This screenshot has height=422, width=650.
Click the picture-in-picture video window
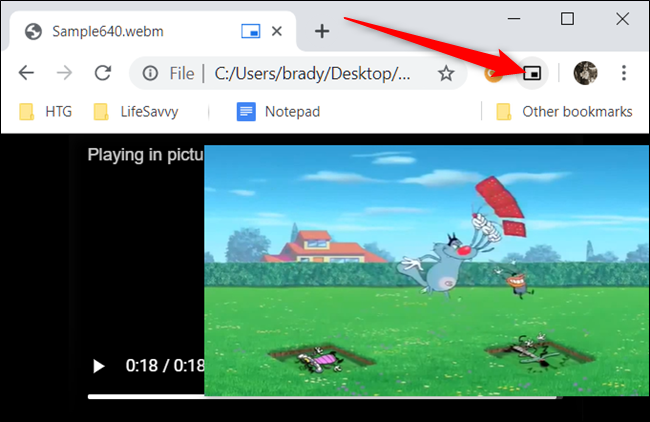coord(427,270)
